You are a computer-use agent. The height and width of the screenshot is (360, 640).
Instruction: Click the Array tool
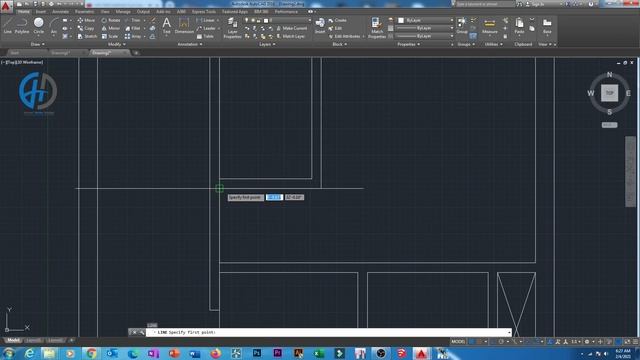pos(133,36)
